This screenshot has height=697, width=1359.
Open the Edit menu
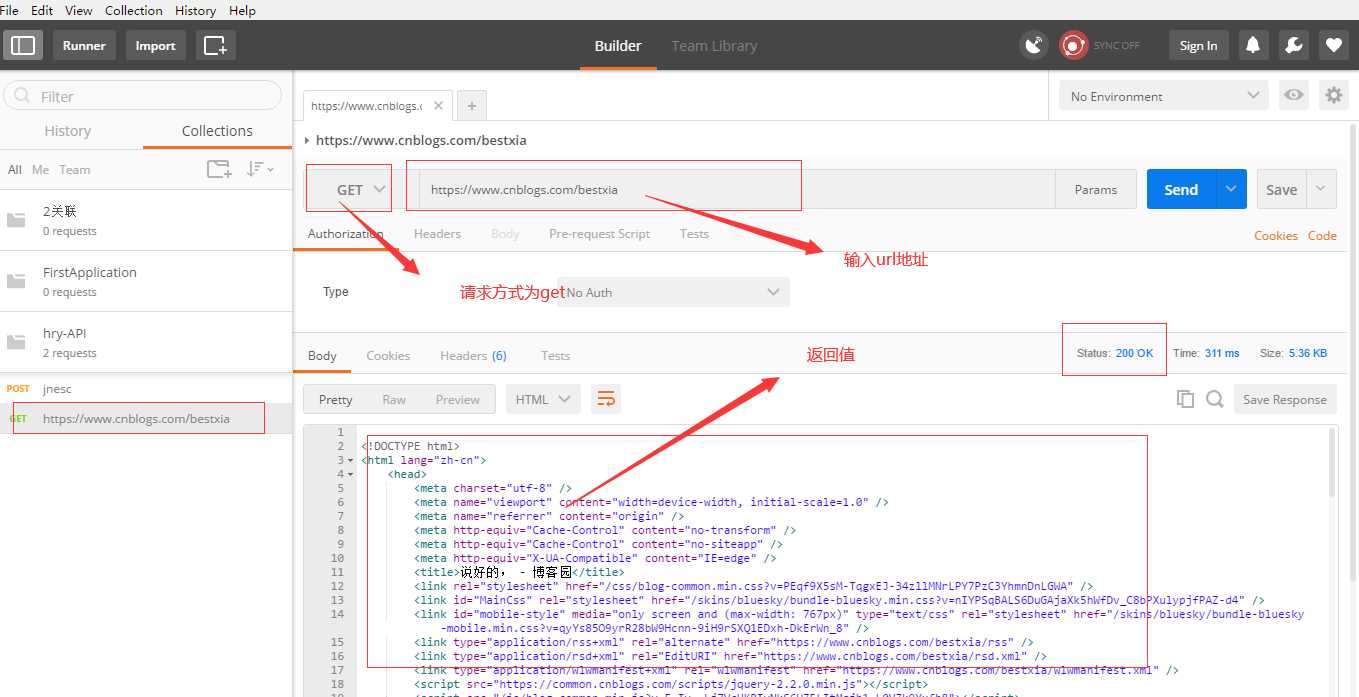(x=42, y=10)
